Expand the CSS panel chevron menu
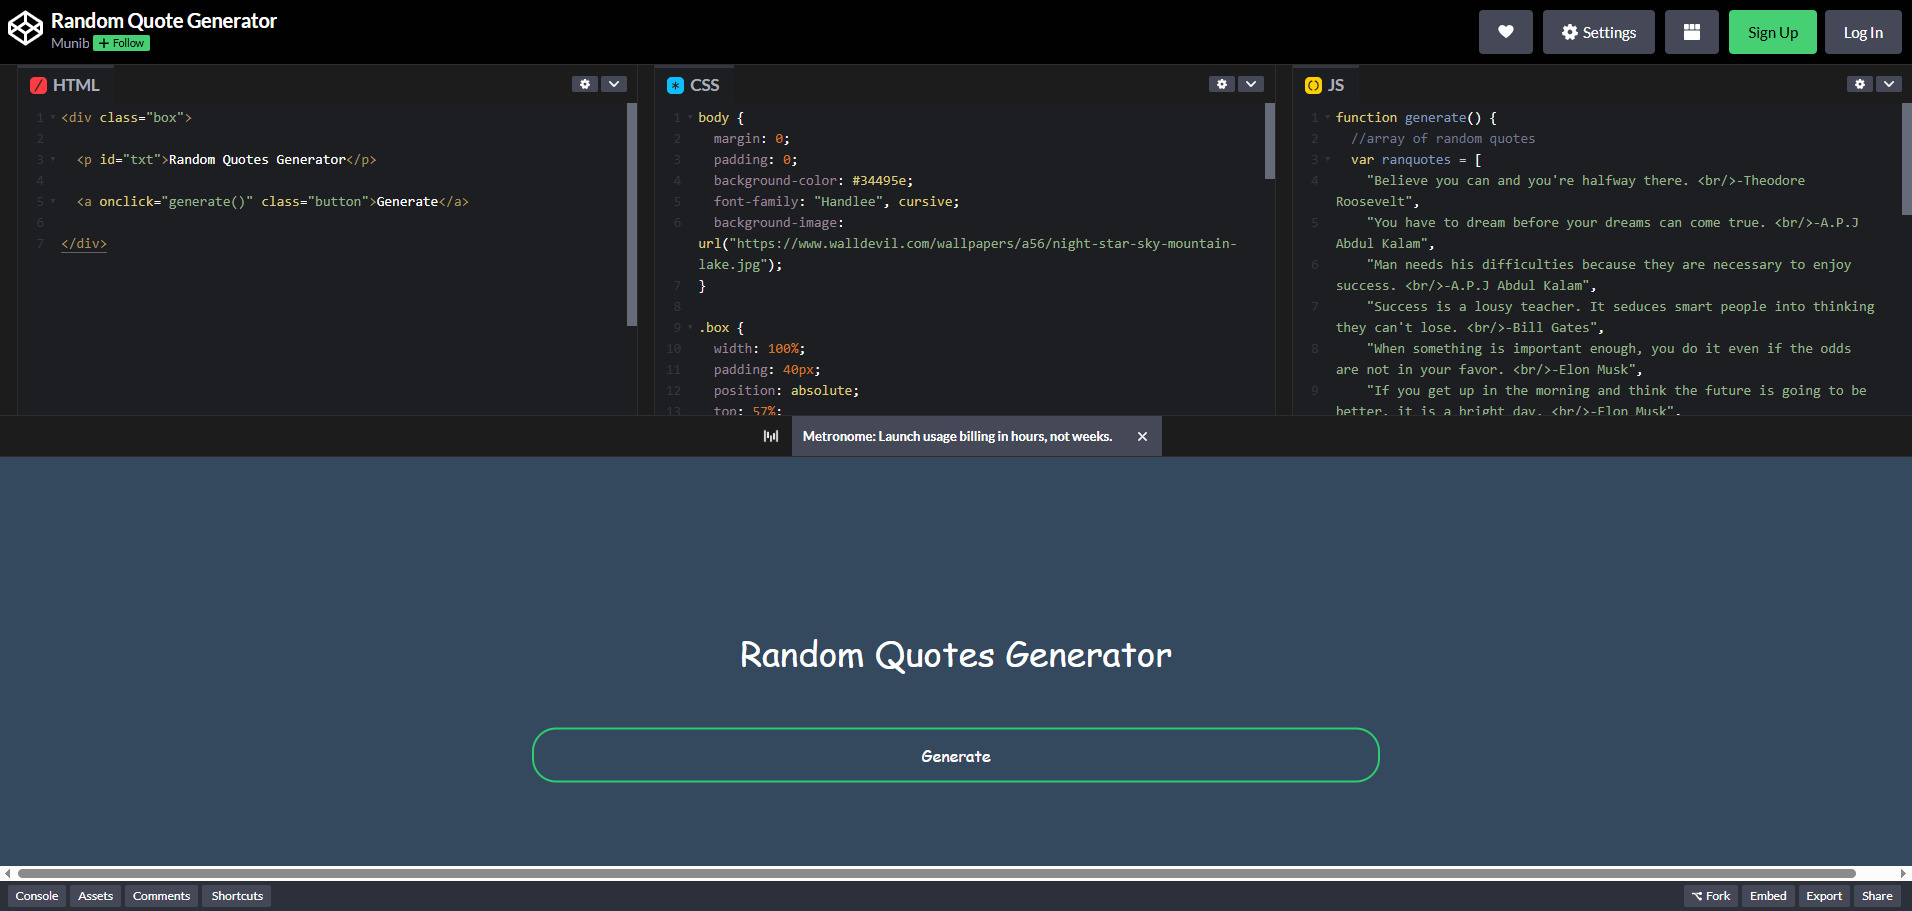Viewport: 1912px width, 911px height. coord(1251,84)
